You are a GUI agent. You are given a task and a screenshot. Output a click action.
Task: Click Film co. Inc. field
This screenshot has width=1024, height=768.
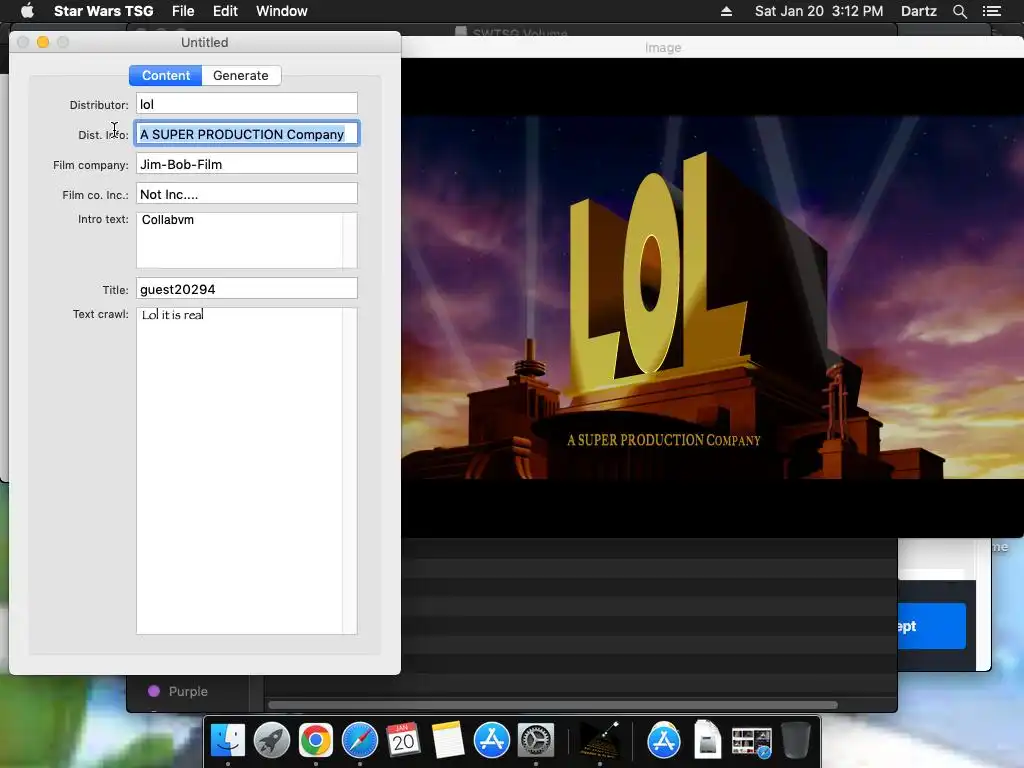click(x=247, y=193)
